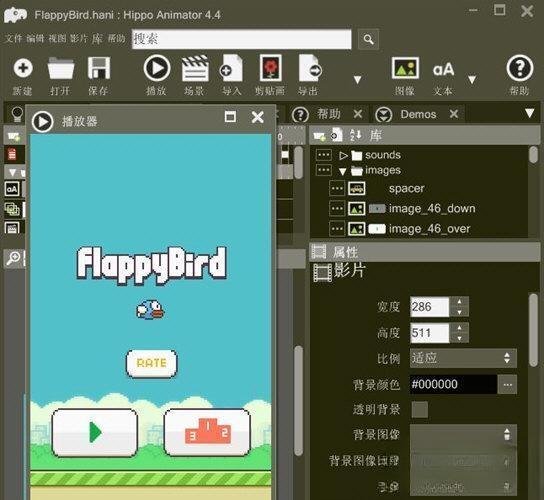Expand the sounds folder

click(x=343, y=155)
